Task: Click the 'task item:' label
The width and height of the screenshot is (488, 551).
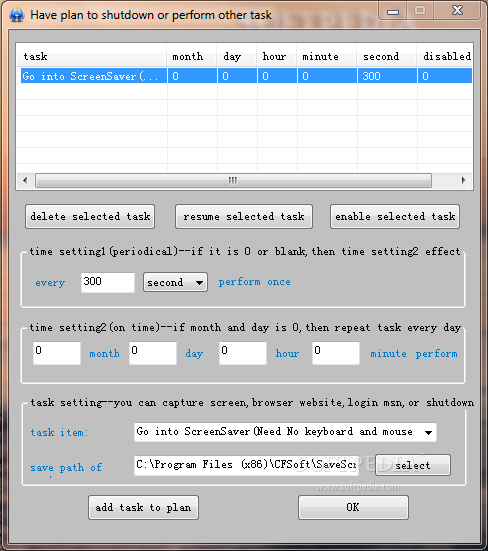Action: click(x=59, y=432)
